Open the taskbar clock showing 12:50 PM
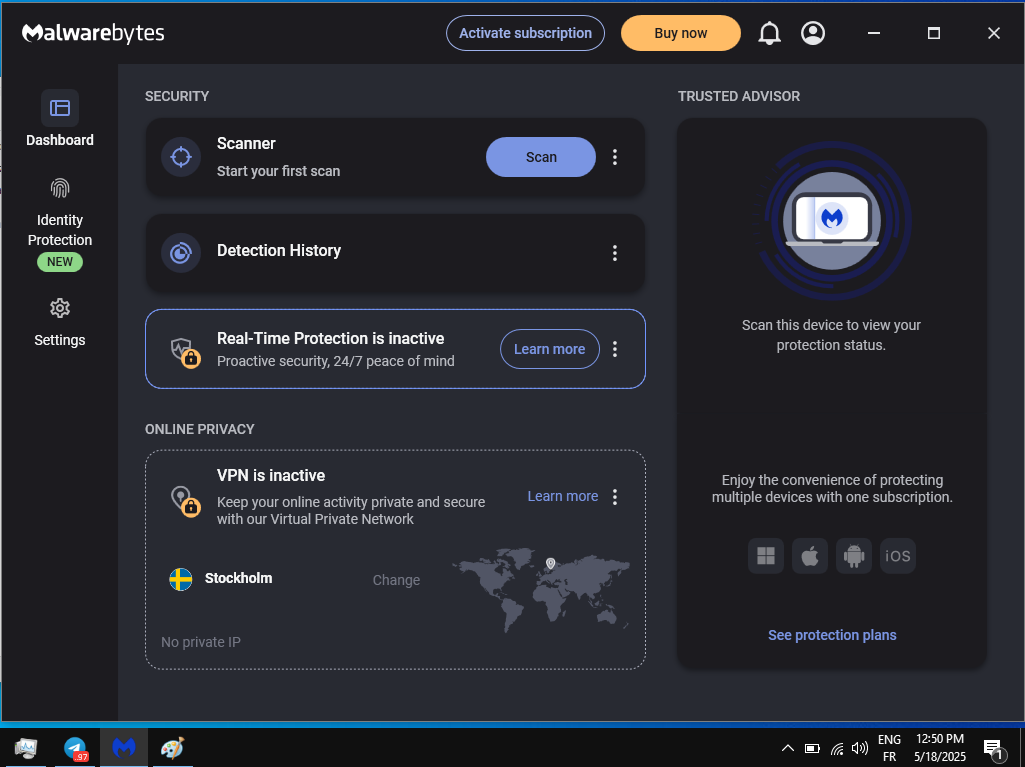The image size is (1025, 767). pos(939,747)
